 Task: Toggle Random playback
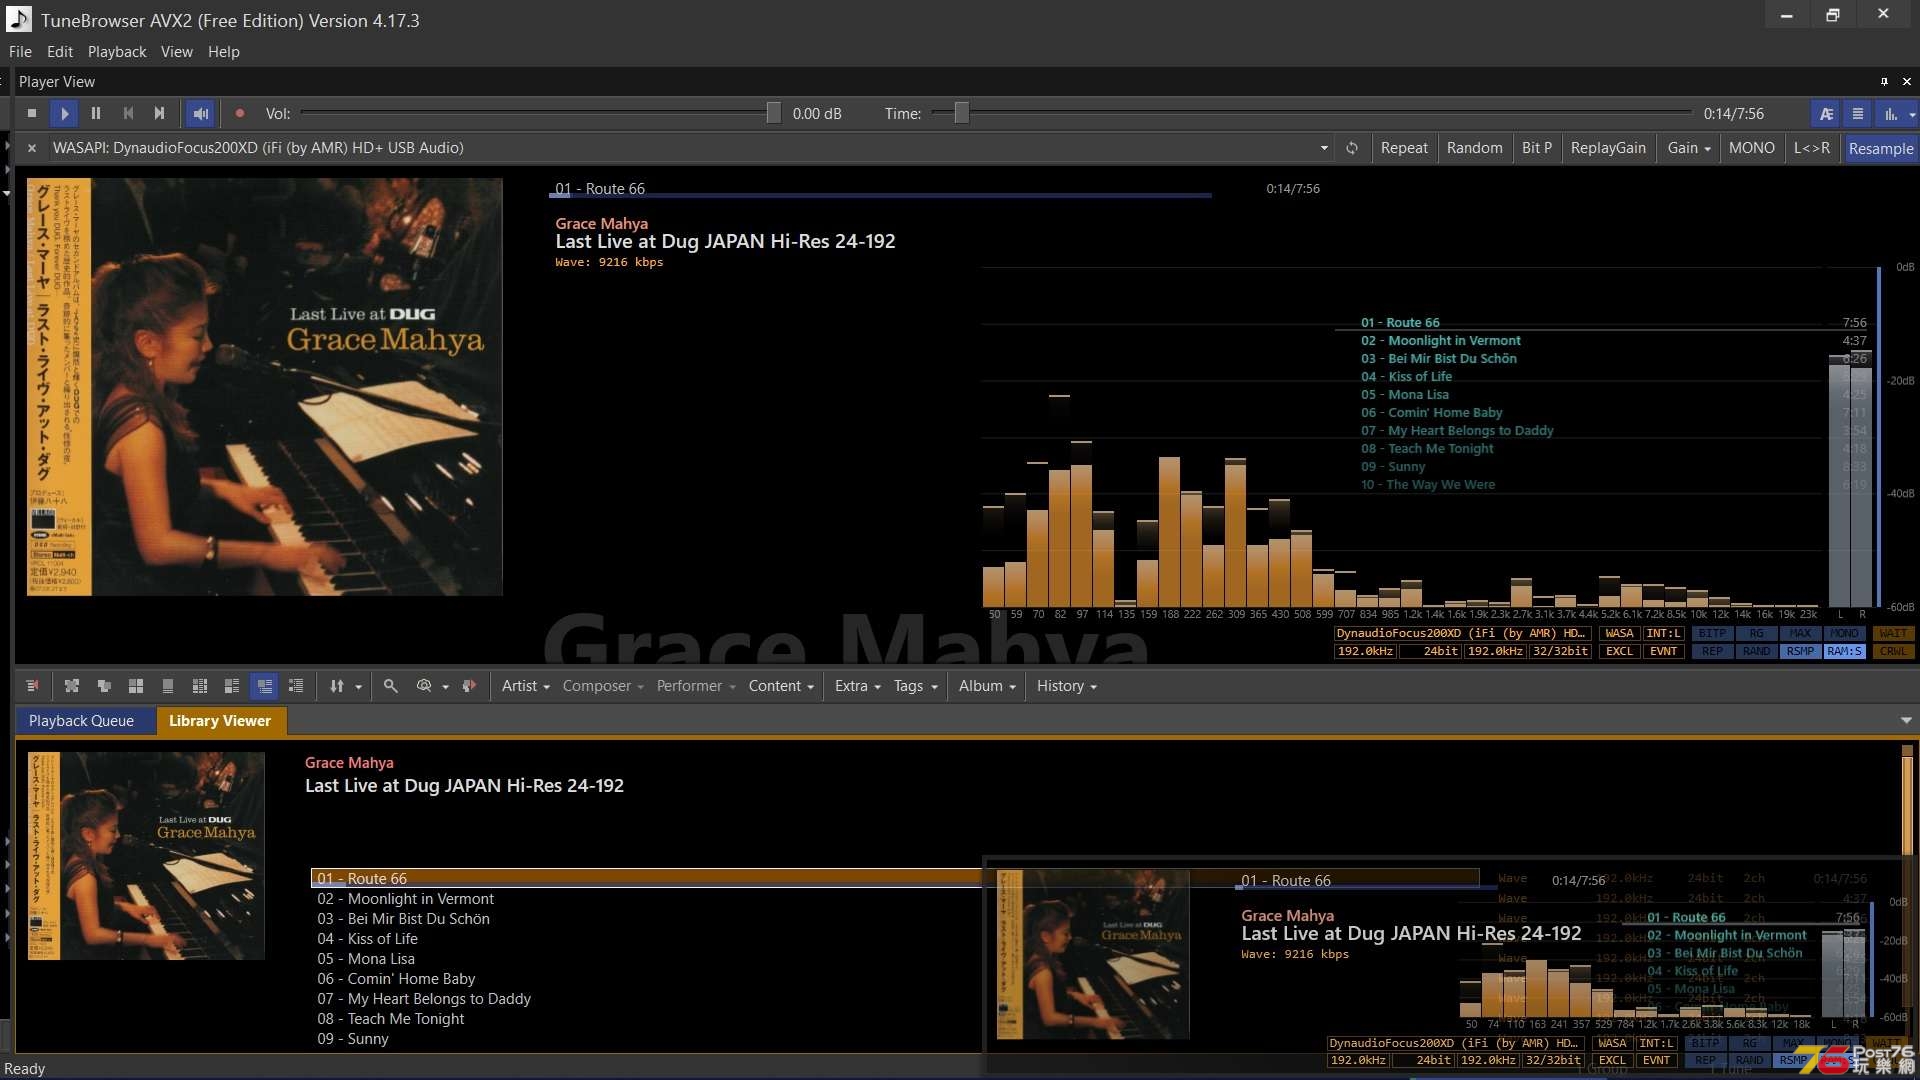(1474, 148)
